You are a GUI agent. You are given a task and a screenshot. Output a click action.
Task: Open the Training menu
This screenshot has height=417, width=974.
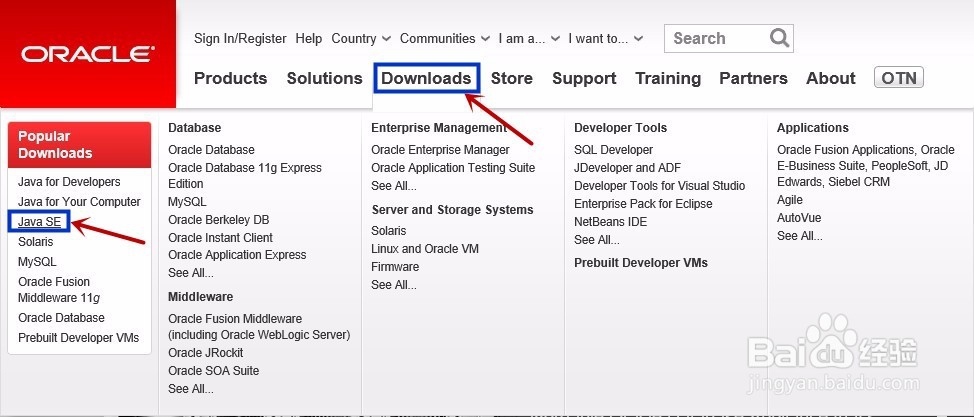(668, 78)
